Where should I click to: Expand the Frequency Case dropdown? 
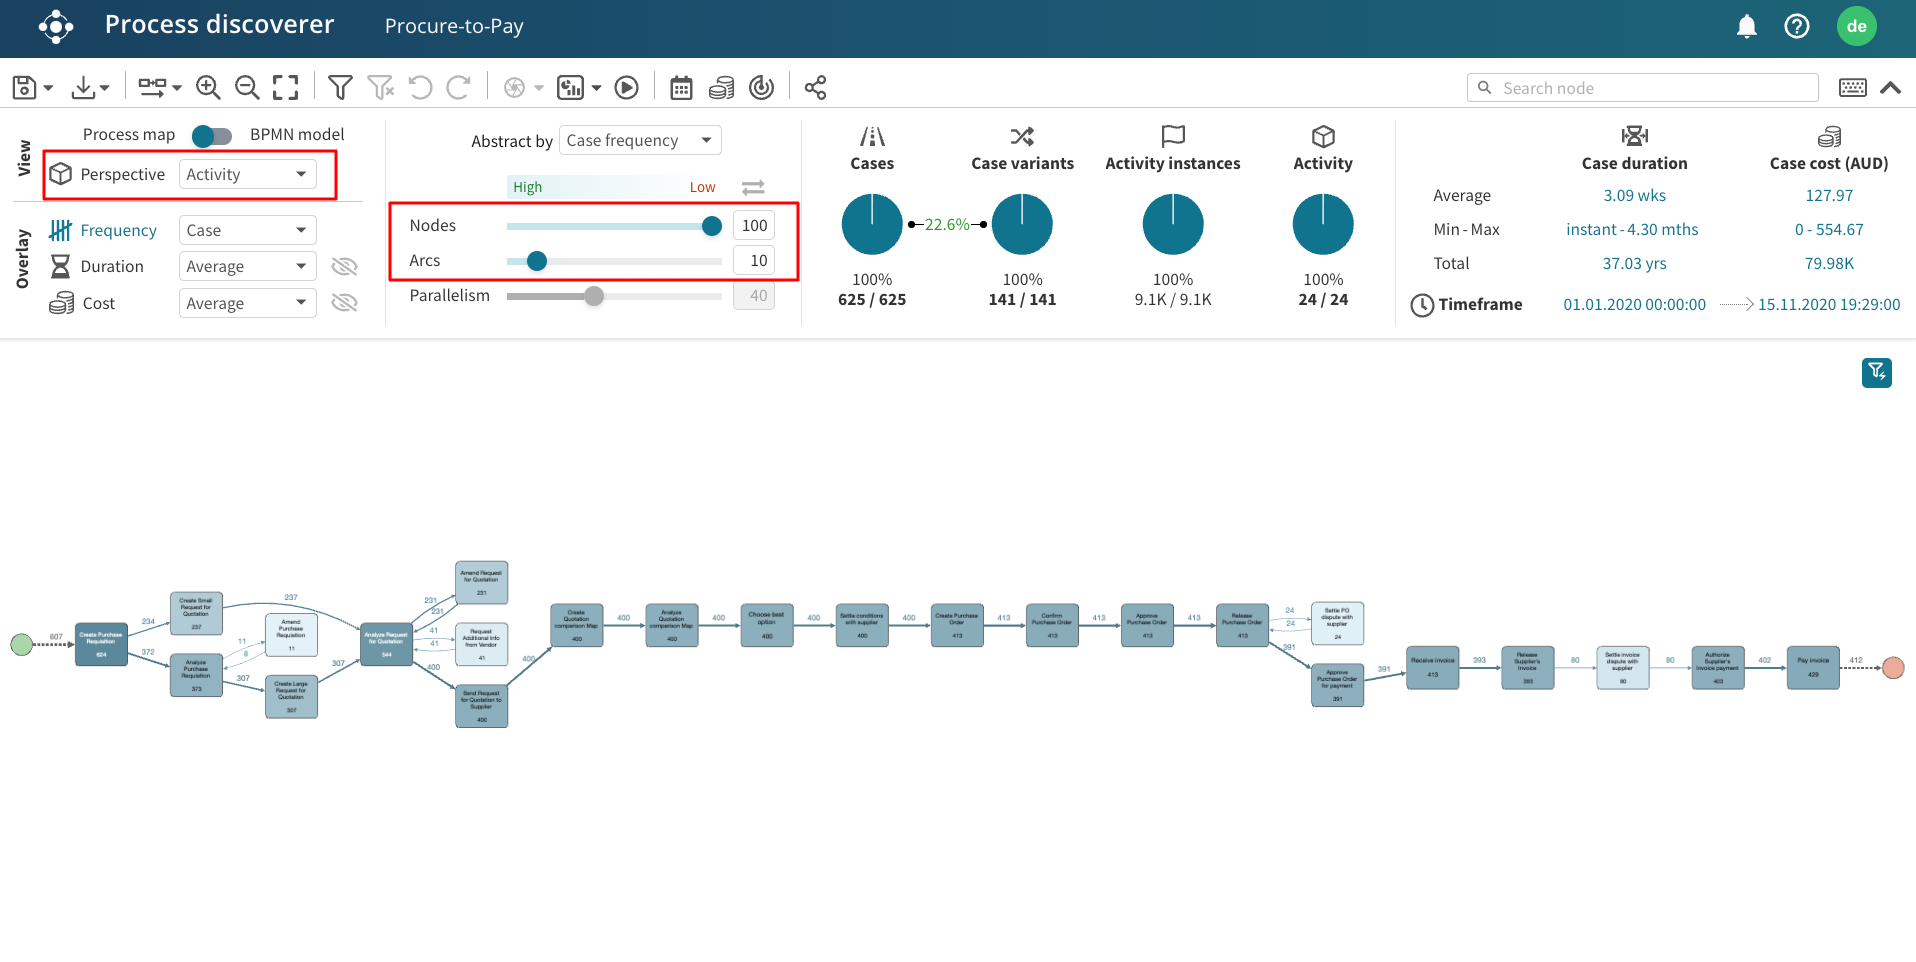(x=247, y=231)
